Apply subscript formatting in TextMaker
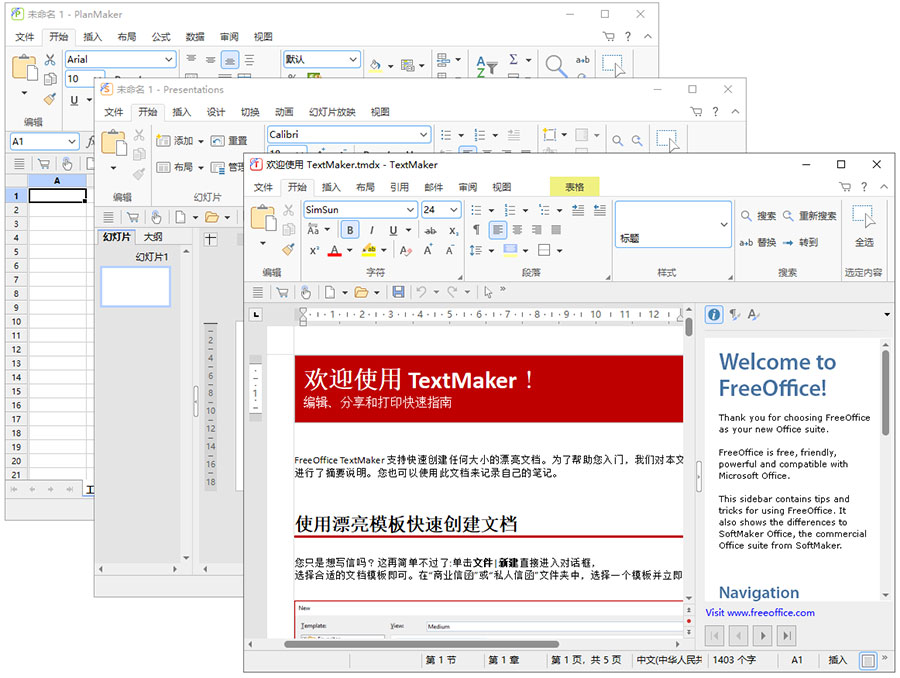The image size is (900, 678). [x=453, y=230]
